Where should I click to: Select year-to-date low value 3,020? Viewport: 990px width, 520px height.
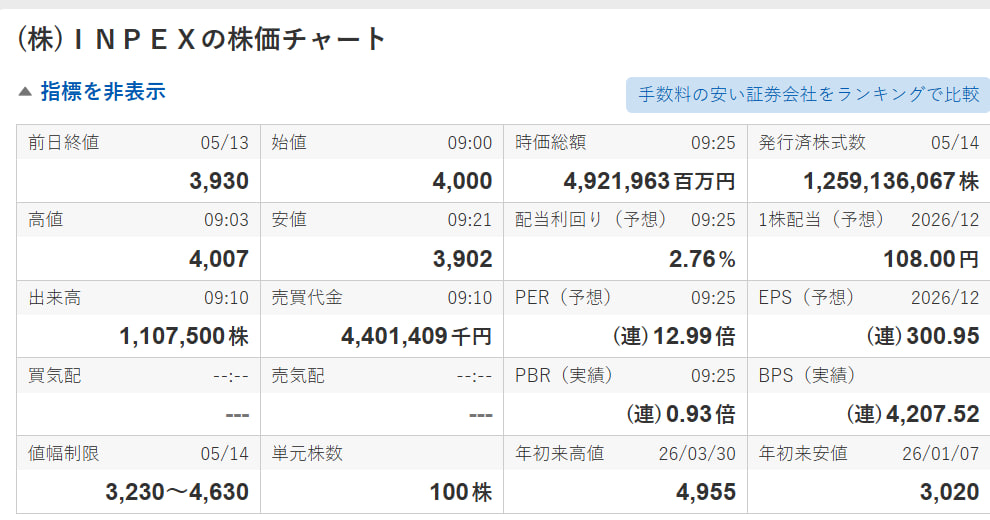point(950,492)
